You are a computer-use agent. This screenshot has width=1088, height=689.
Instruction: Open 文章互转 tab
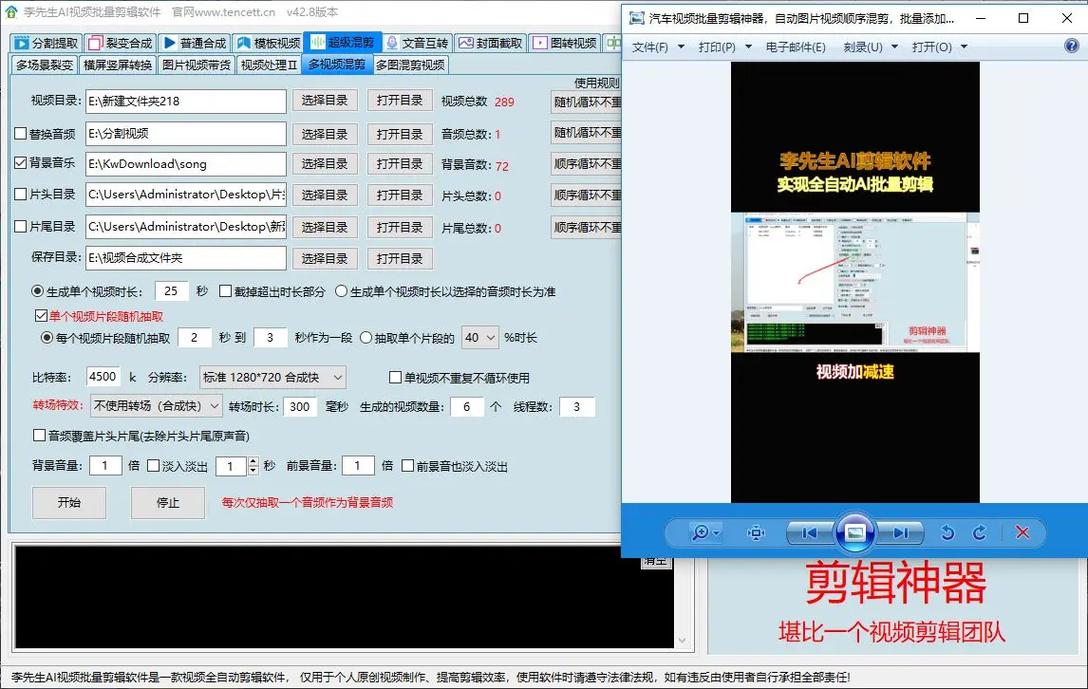(417, 43)
